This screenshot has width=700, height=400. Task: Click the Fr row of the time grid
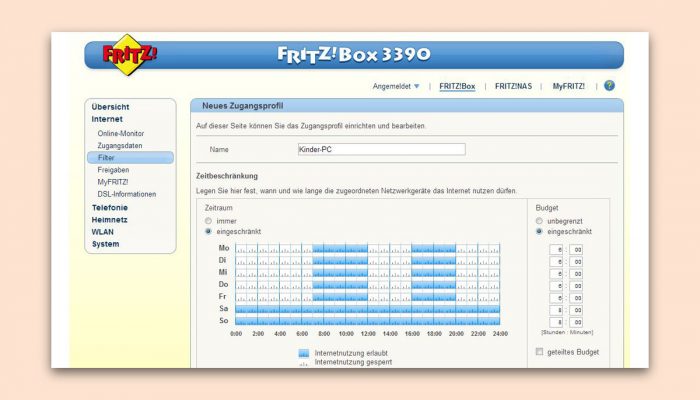click(367, 296)
